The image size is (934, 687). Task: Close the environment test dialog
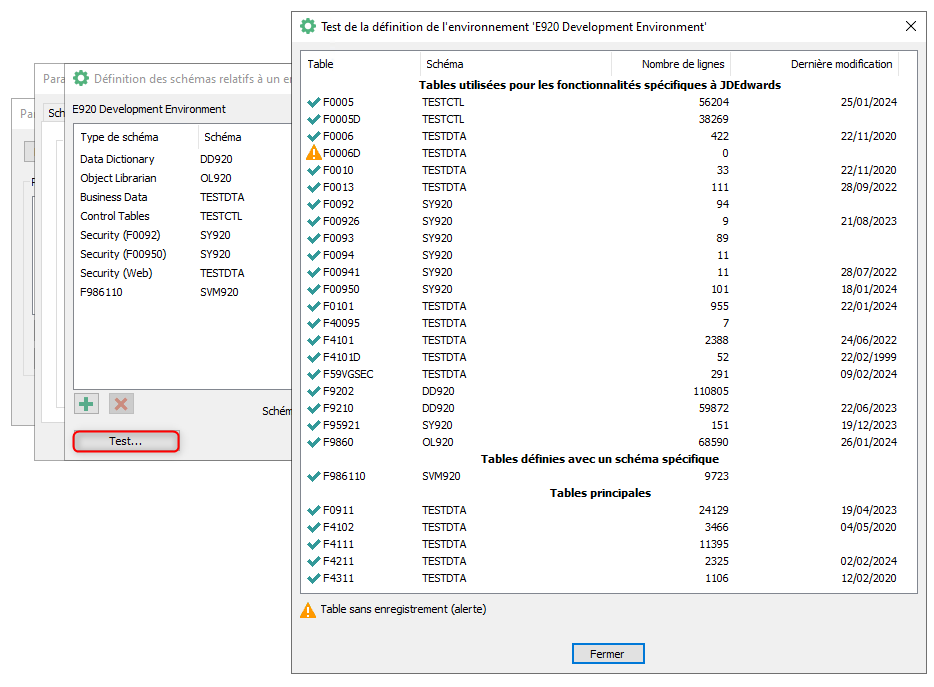click(911, 26)
